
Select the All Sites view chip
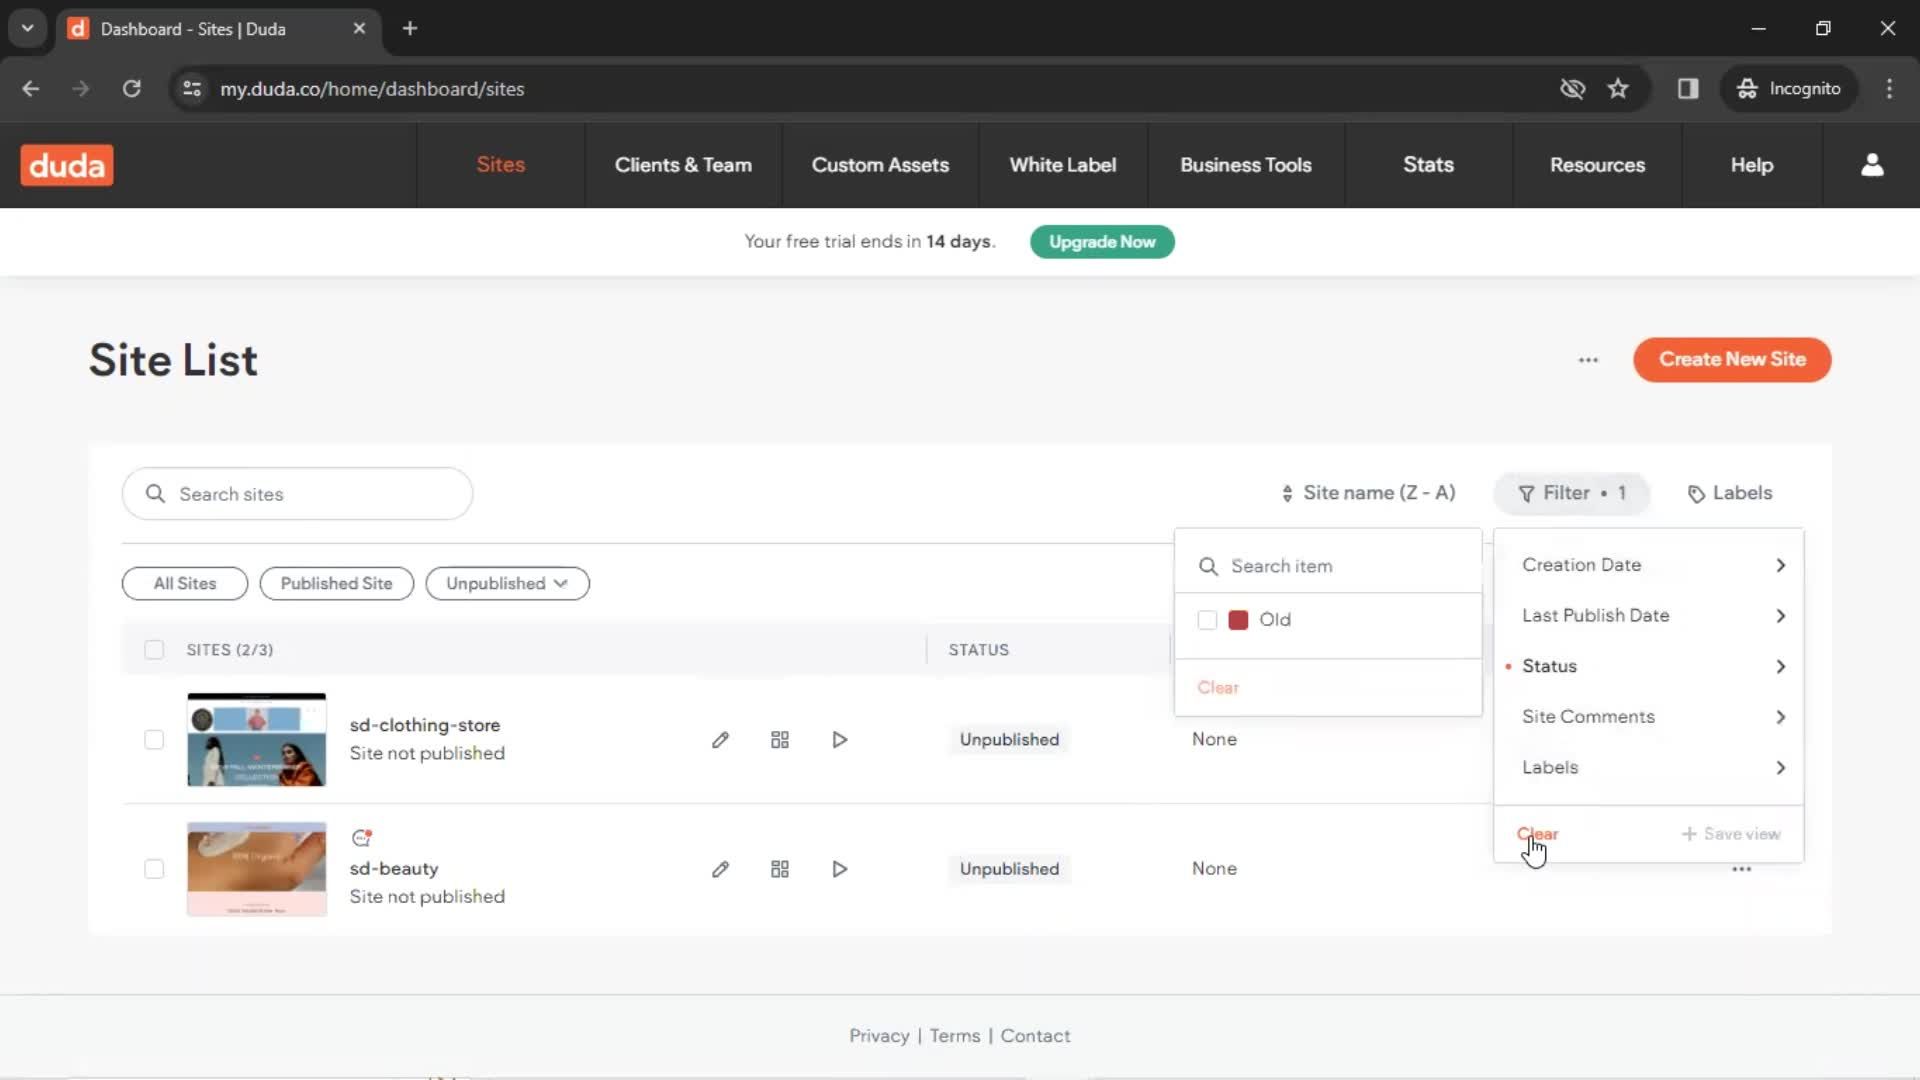185,584
